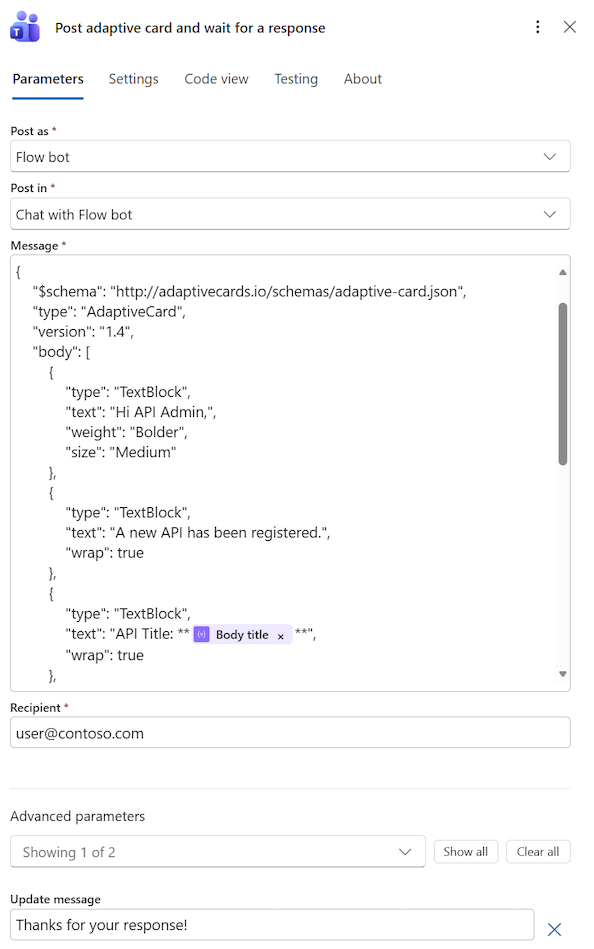Switch to the Testing tab
Image resolution: width=594 pixels, height=949 pixels.
pos(296,78)
